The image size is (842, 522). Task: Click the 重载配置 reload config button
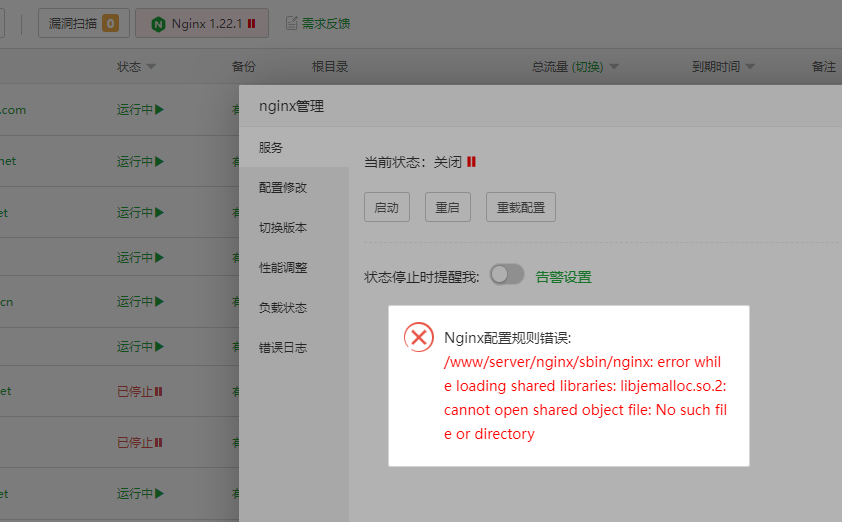tap(521, 207)
